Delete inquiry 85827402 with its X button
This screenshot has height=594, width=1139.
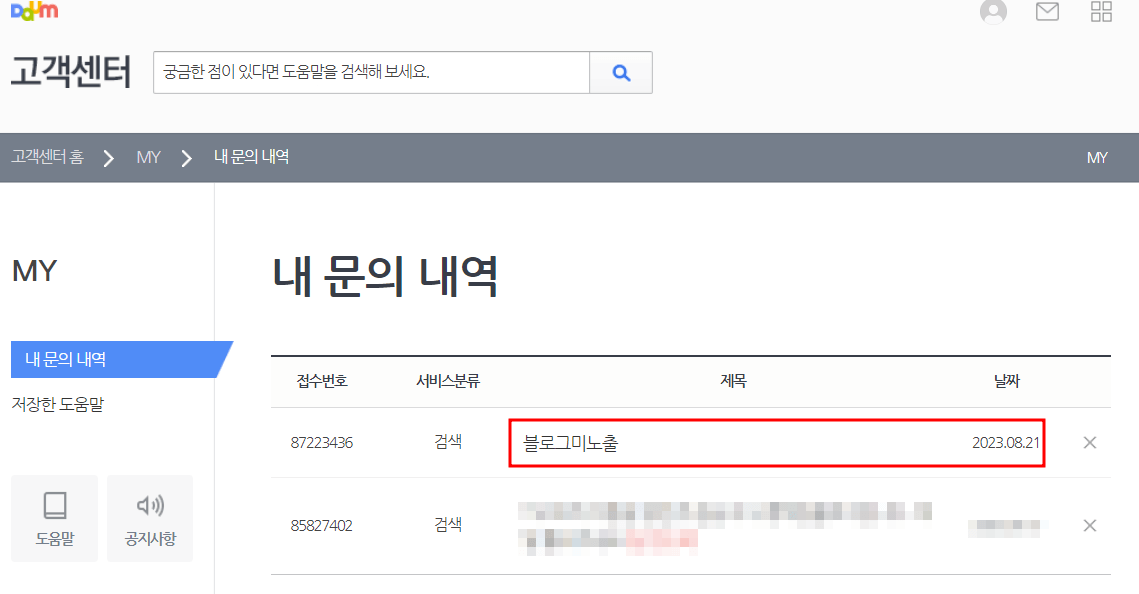1089,524
